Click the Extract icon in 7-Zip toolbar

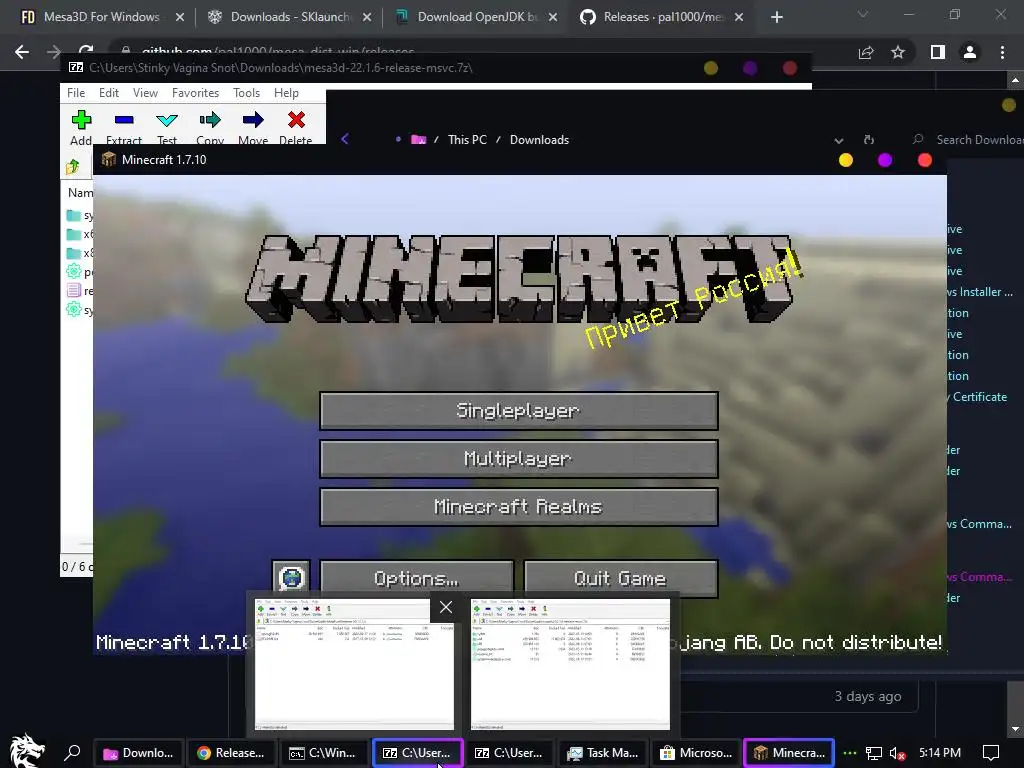(x=124, y=120)
